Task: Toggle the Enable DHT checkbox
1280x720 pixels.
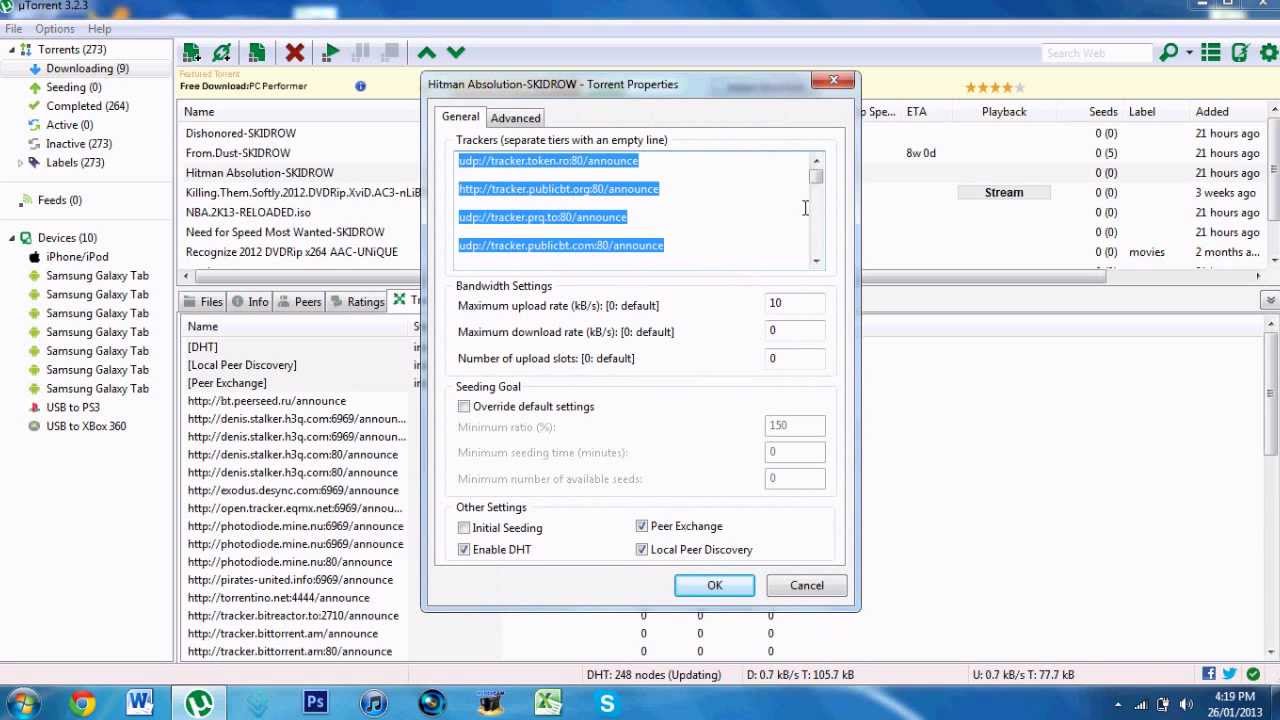Action: (464, 550)
